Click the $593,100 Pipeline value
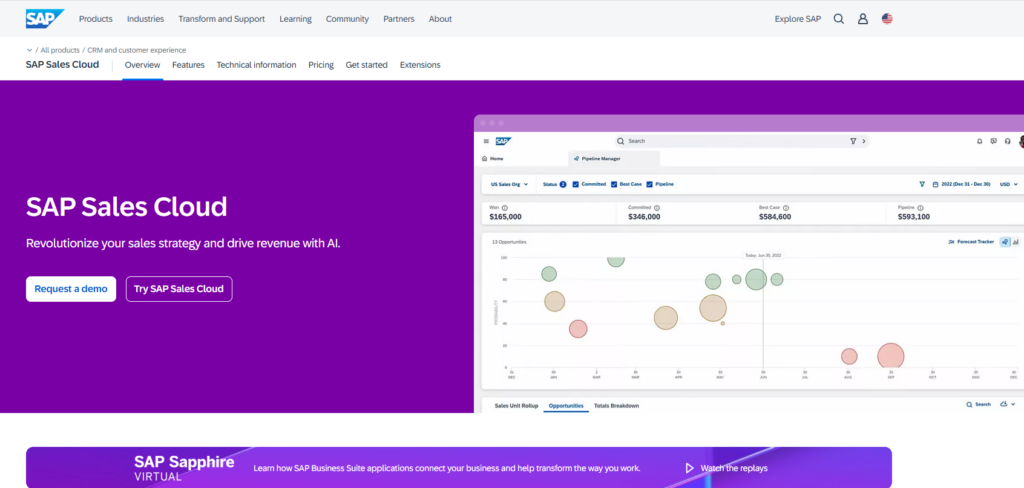 point(914,217)
